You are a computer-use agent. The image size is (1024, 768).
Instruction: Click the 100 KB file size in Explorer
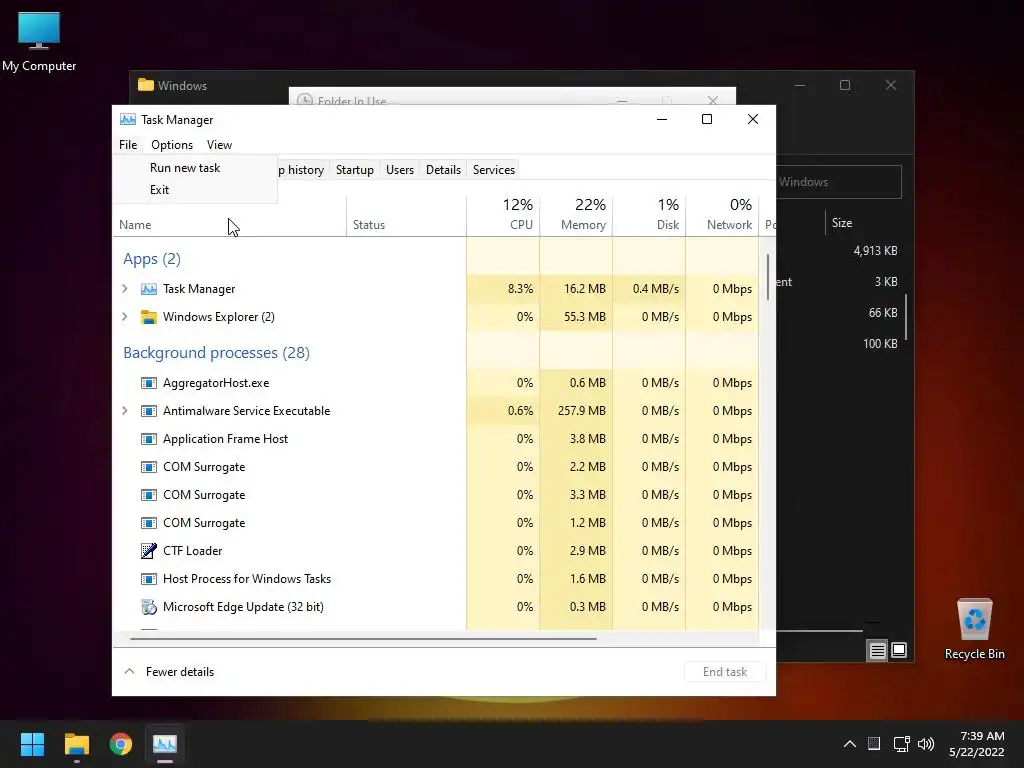880,344
